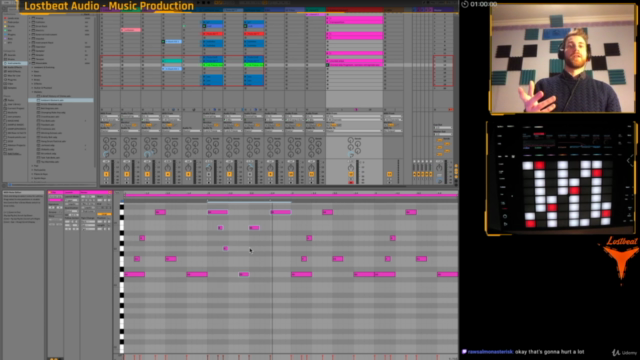This screenshot has height=360, width=640.
Task: Expand the Pad preset folder
Action: (x=33, y=166)
